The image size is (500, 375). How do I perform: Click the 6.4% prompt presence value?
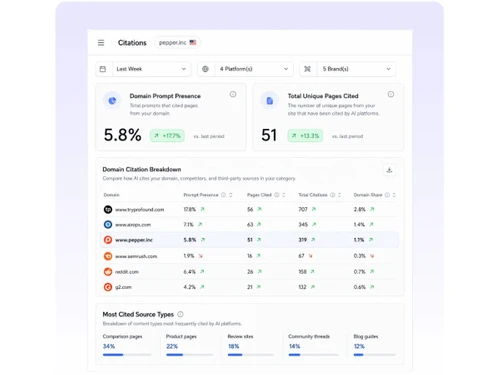click(x=189, y=272)
